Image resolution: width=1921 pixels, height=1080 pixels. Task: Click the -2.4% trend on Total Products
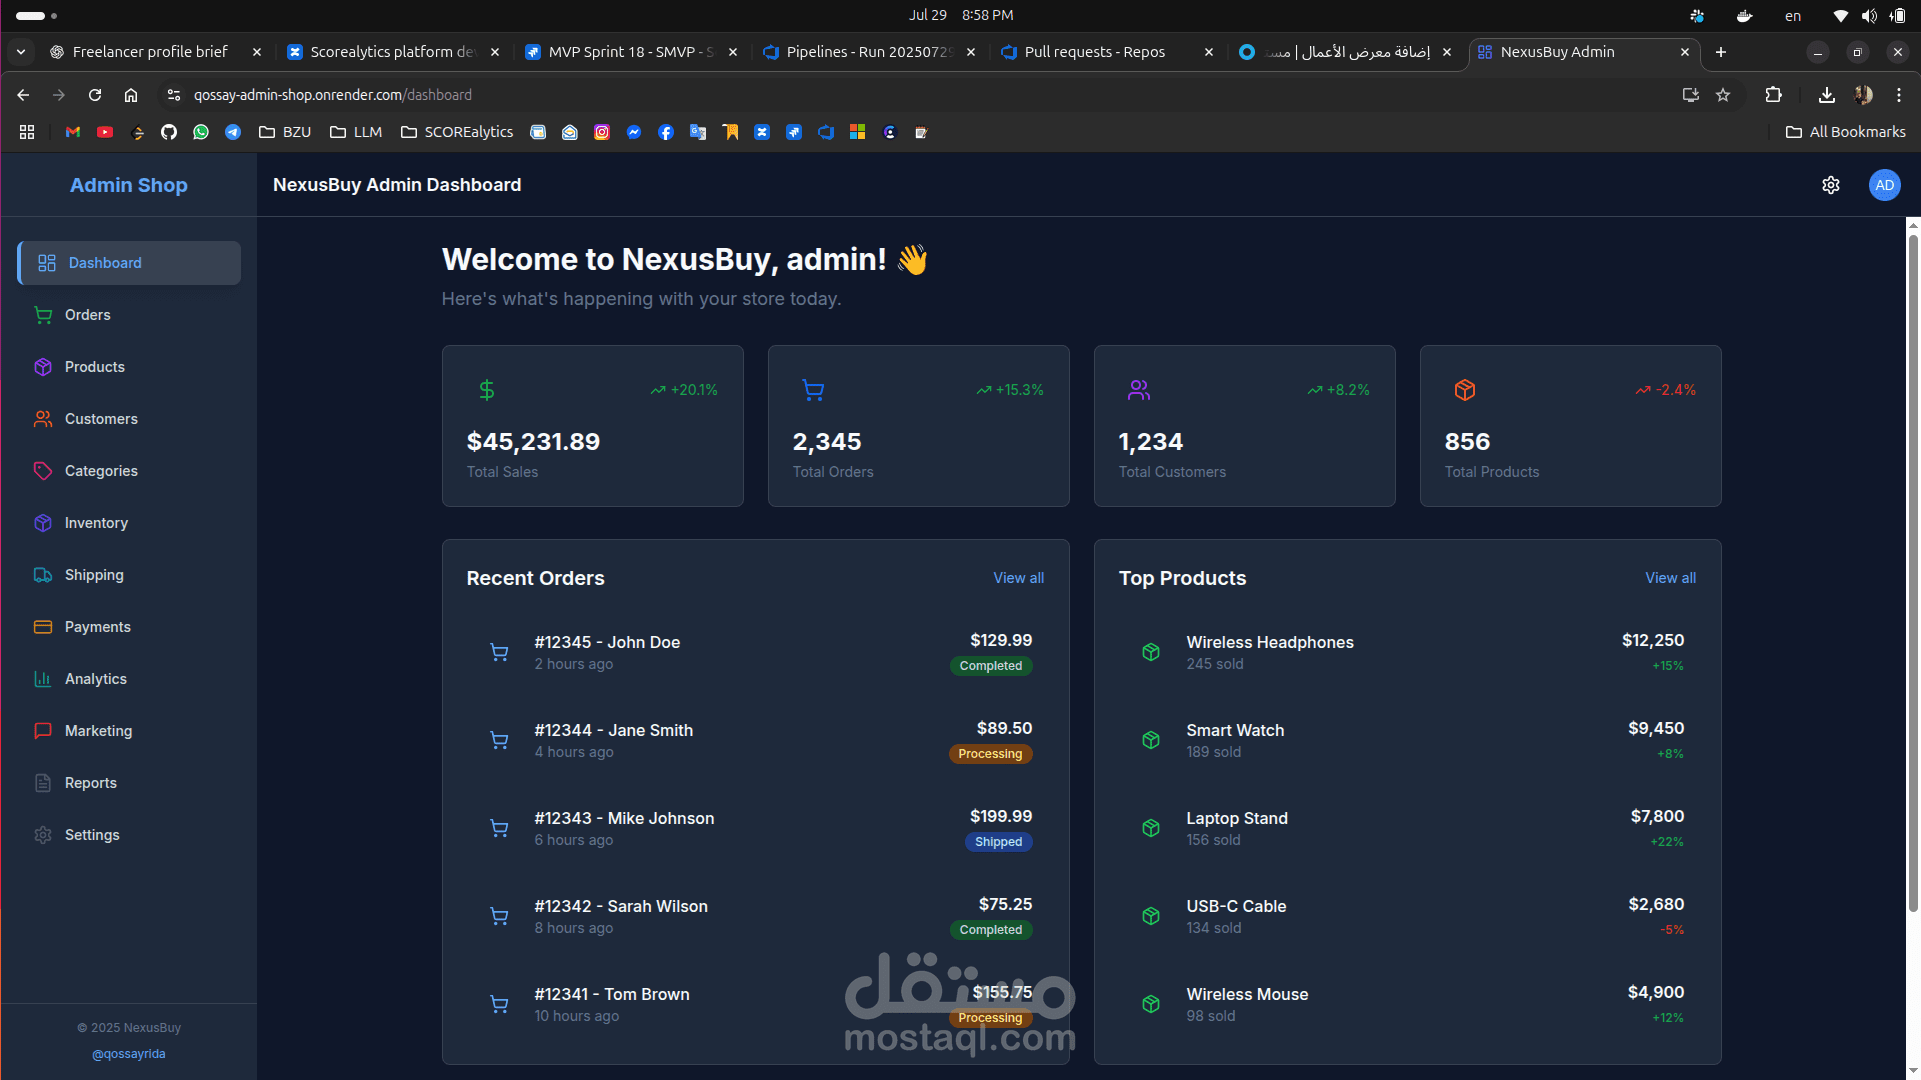click(1666, 390)
